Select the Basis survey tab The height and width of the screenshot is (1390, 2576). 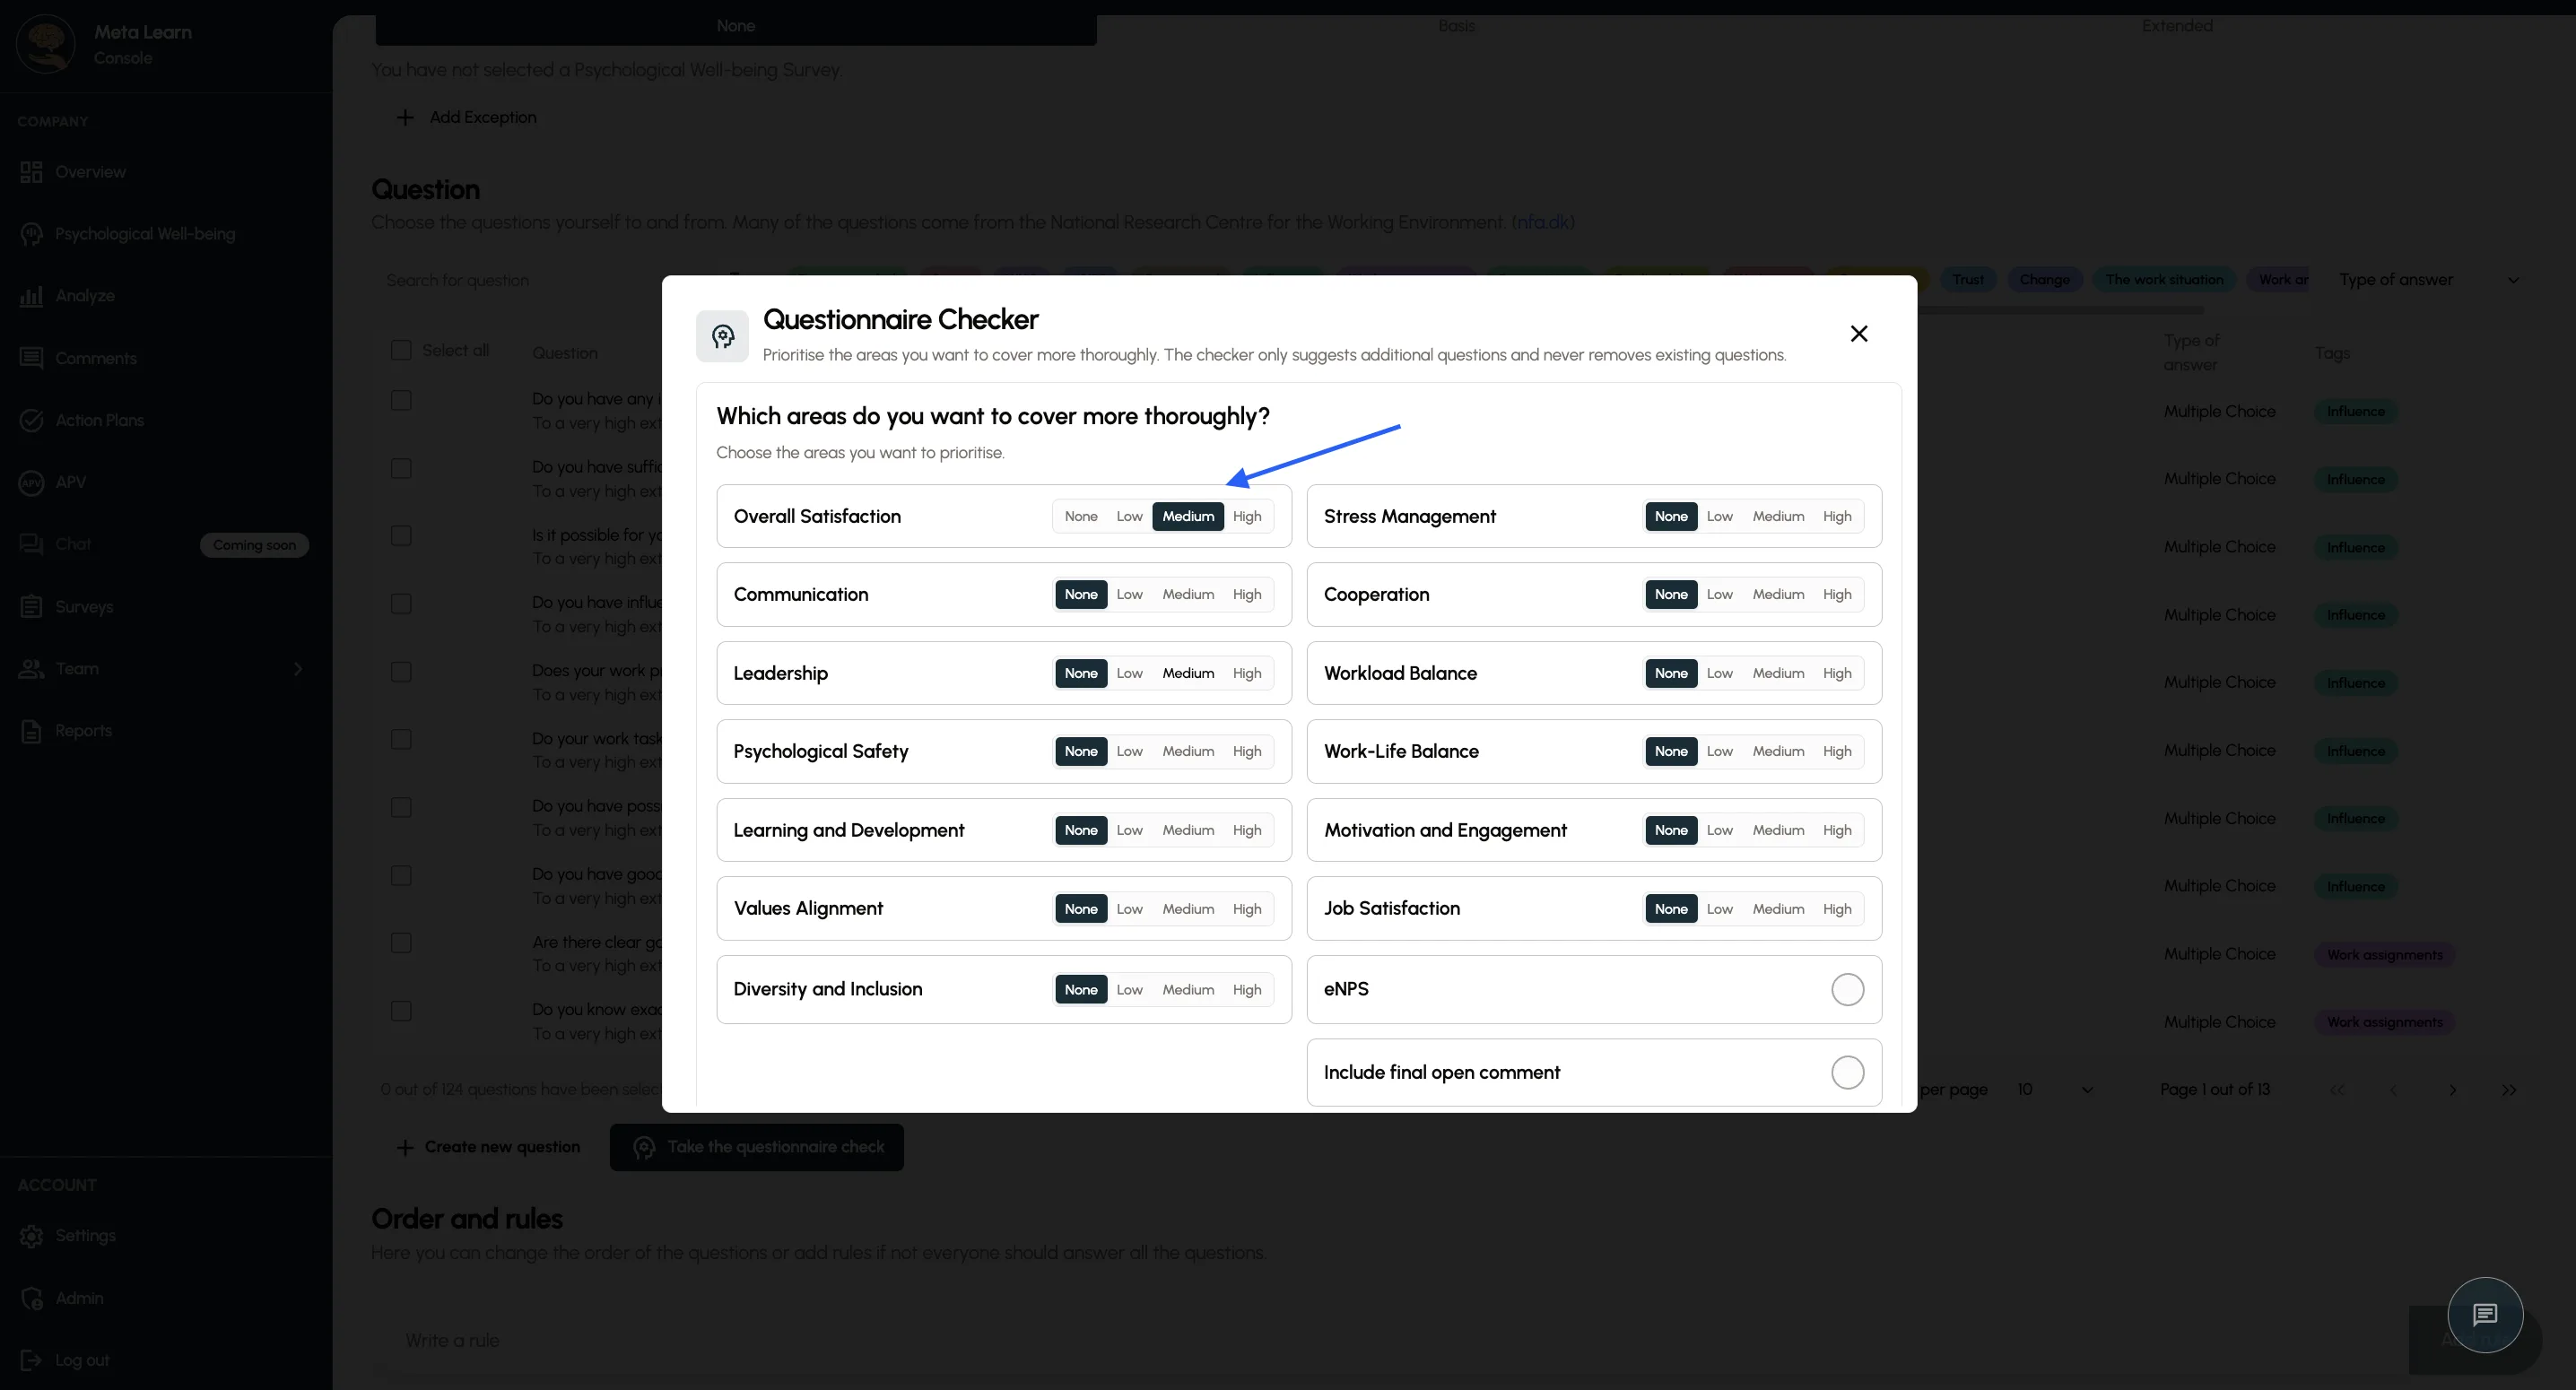point(1456,26)
